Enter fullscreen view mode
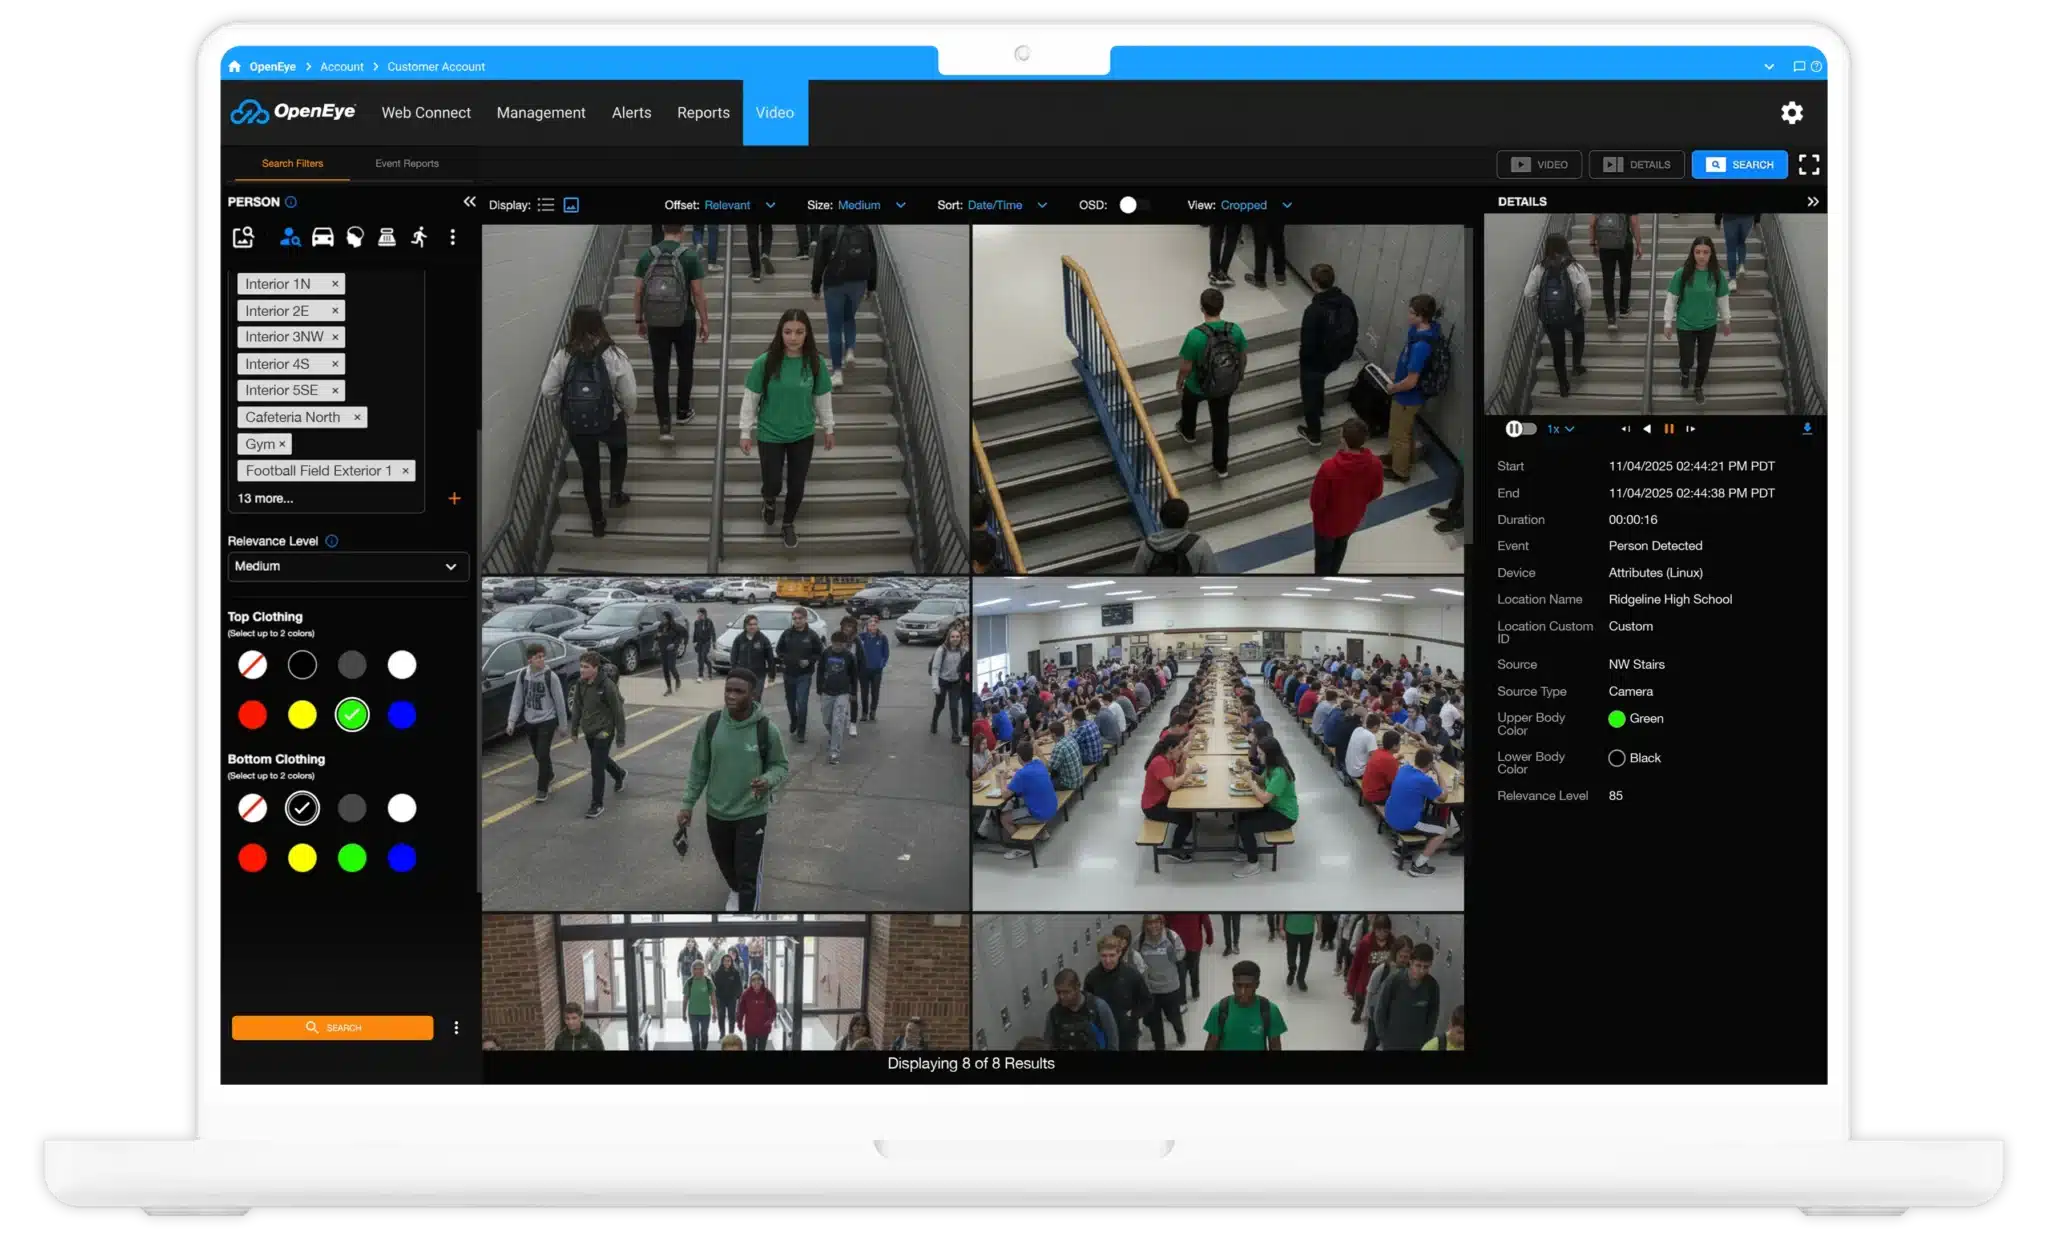This screenshot has width=2048, height=1236. coord(1810,164)
